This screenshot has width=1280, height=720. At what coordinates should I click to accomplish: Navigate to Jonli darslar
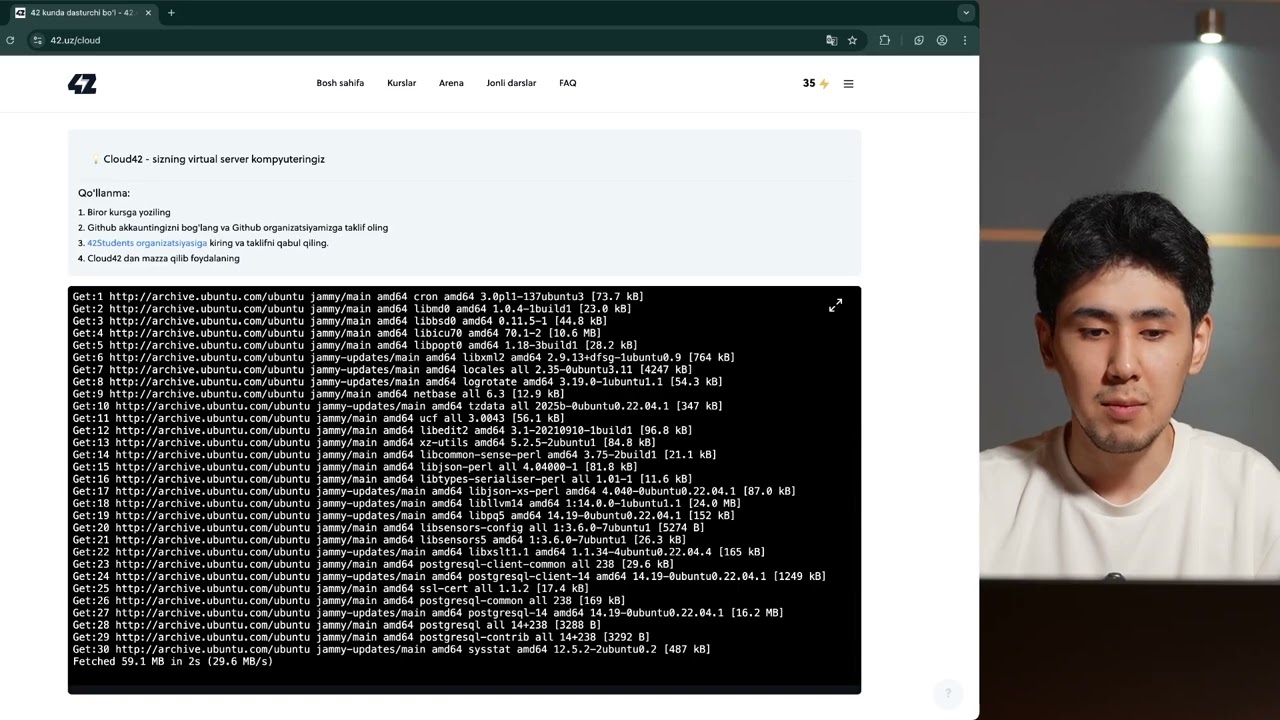point(511,83)
